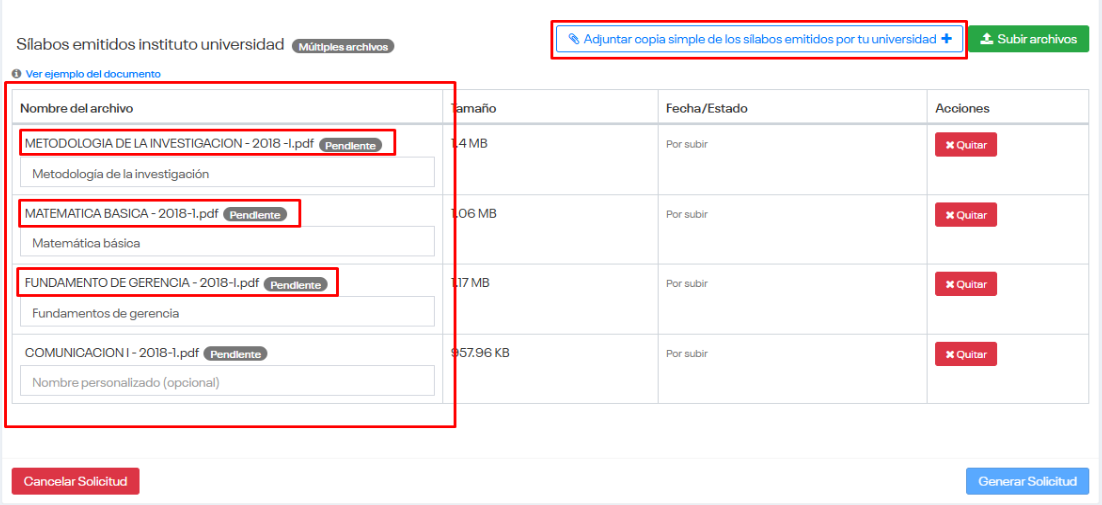
Task: Click the Múltiples archivos badge
Action: [343, 46]
